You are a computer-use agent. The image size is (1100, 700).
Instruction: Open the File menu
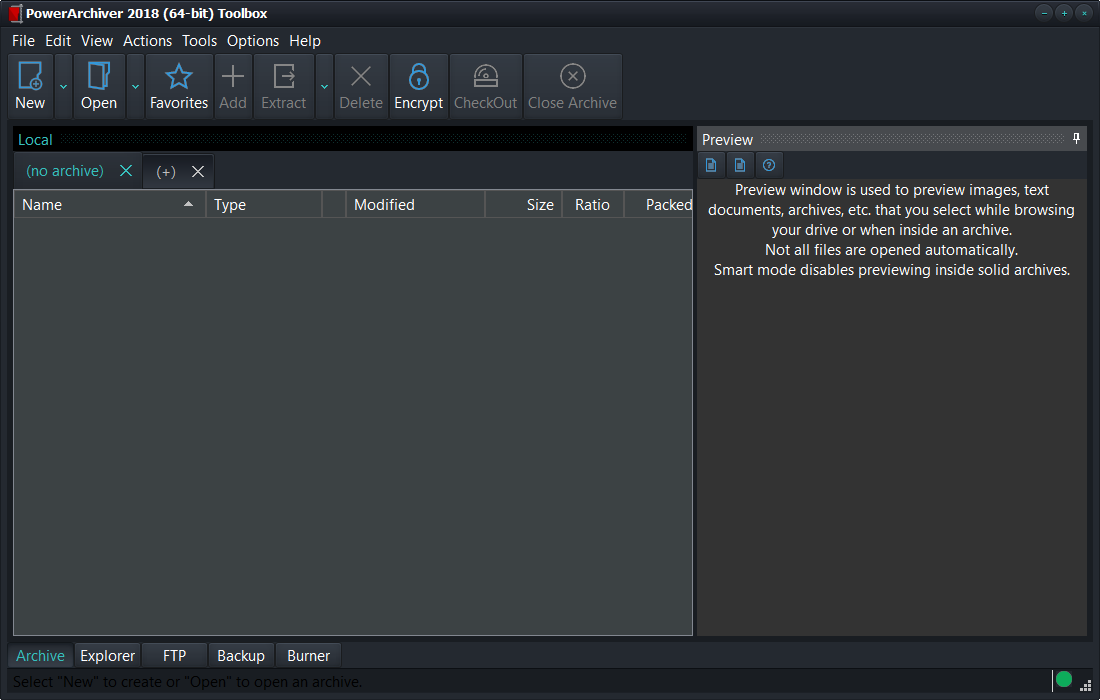[x=23, y=41]
